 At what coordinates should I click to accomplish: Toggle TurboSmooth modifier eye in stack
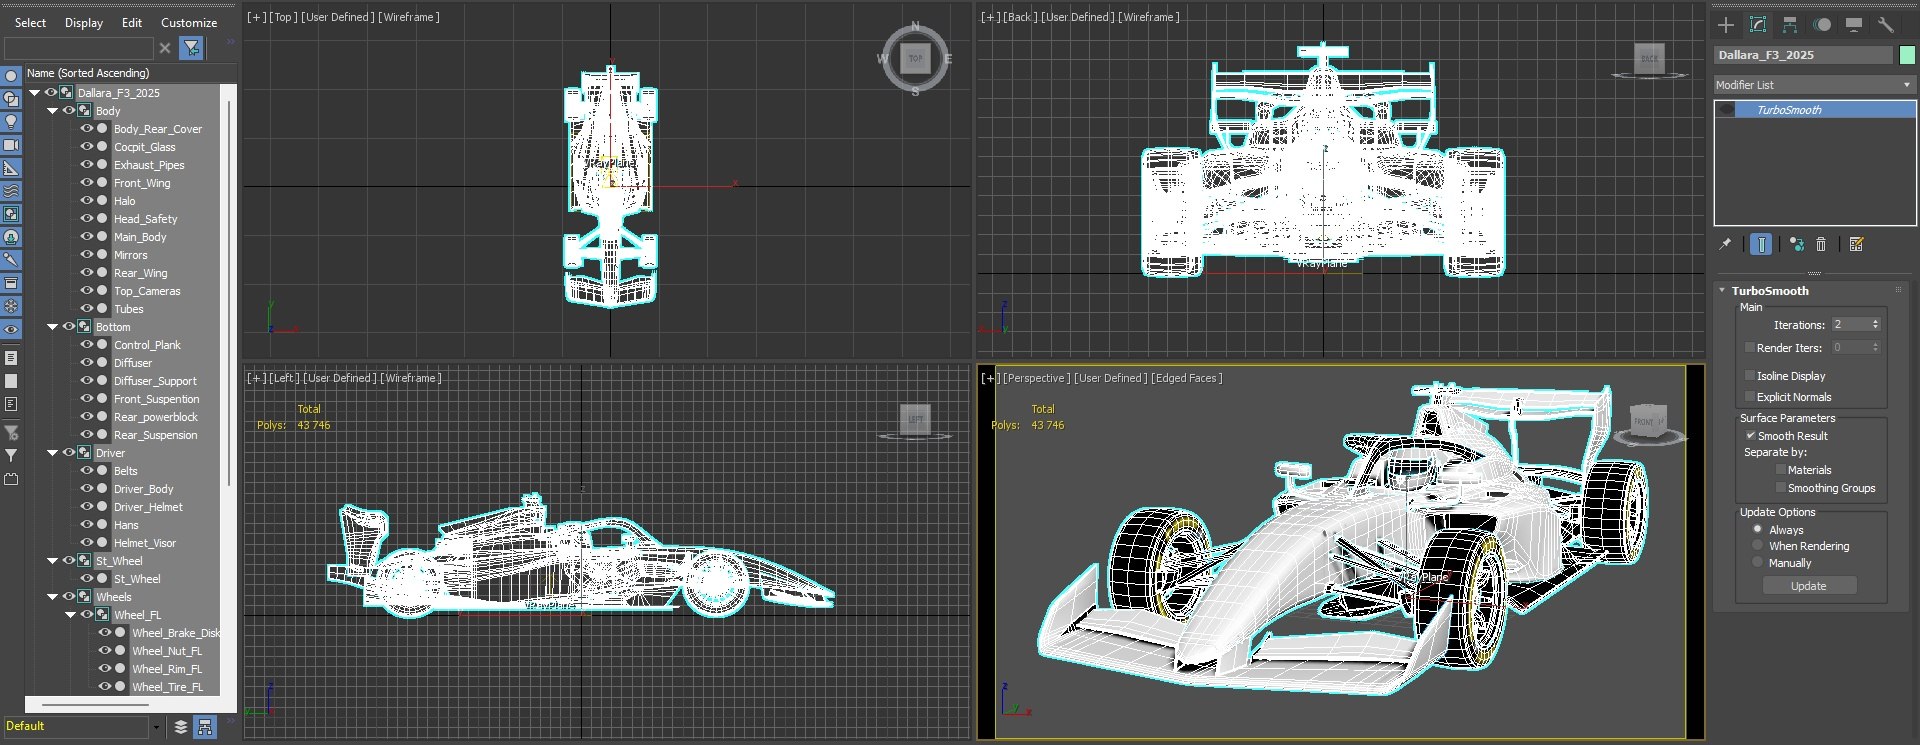point(1727,110)
